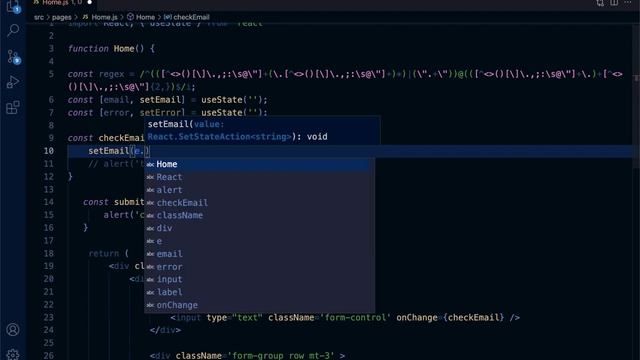The height and width of the screenshot is (360, 640).
Task: Click the setEmail signature hint popup
Action: pyautogui.click(x=262, y=130)
